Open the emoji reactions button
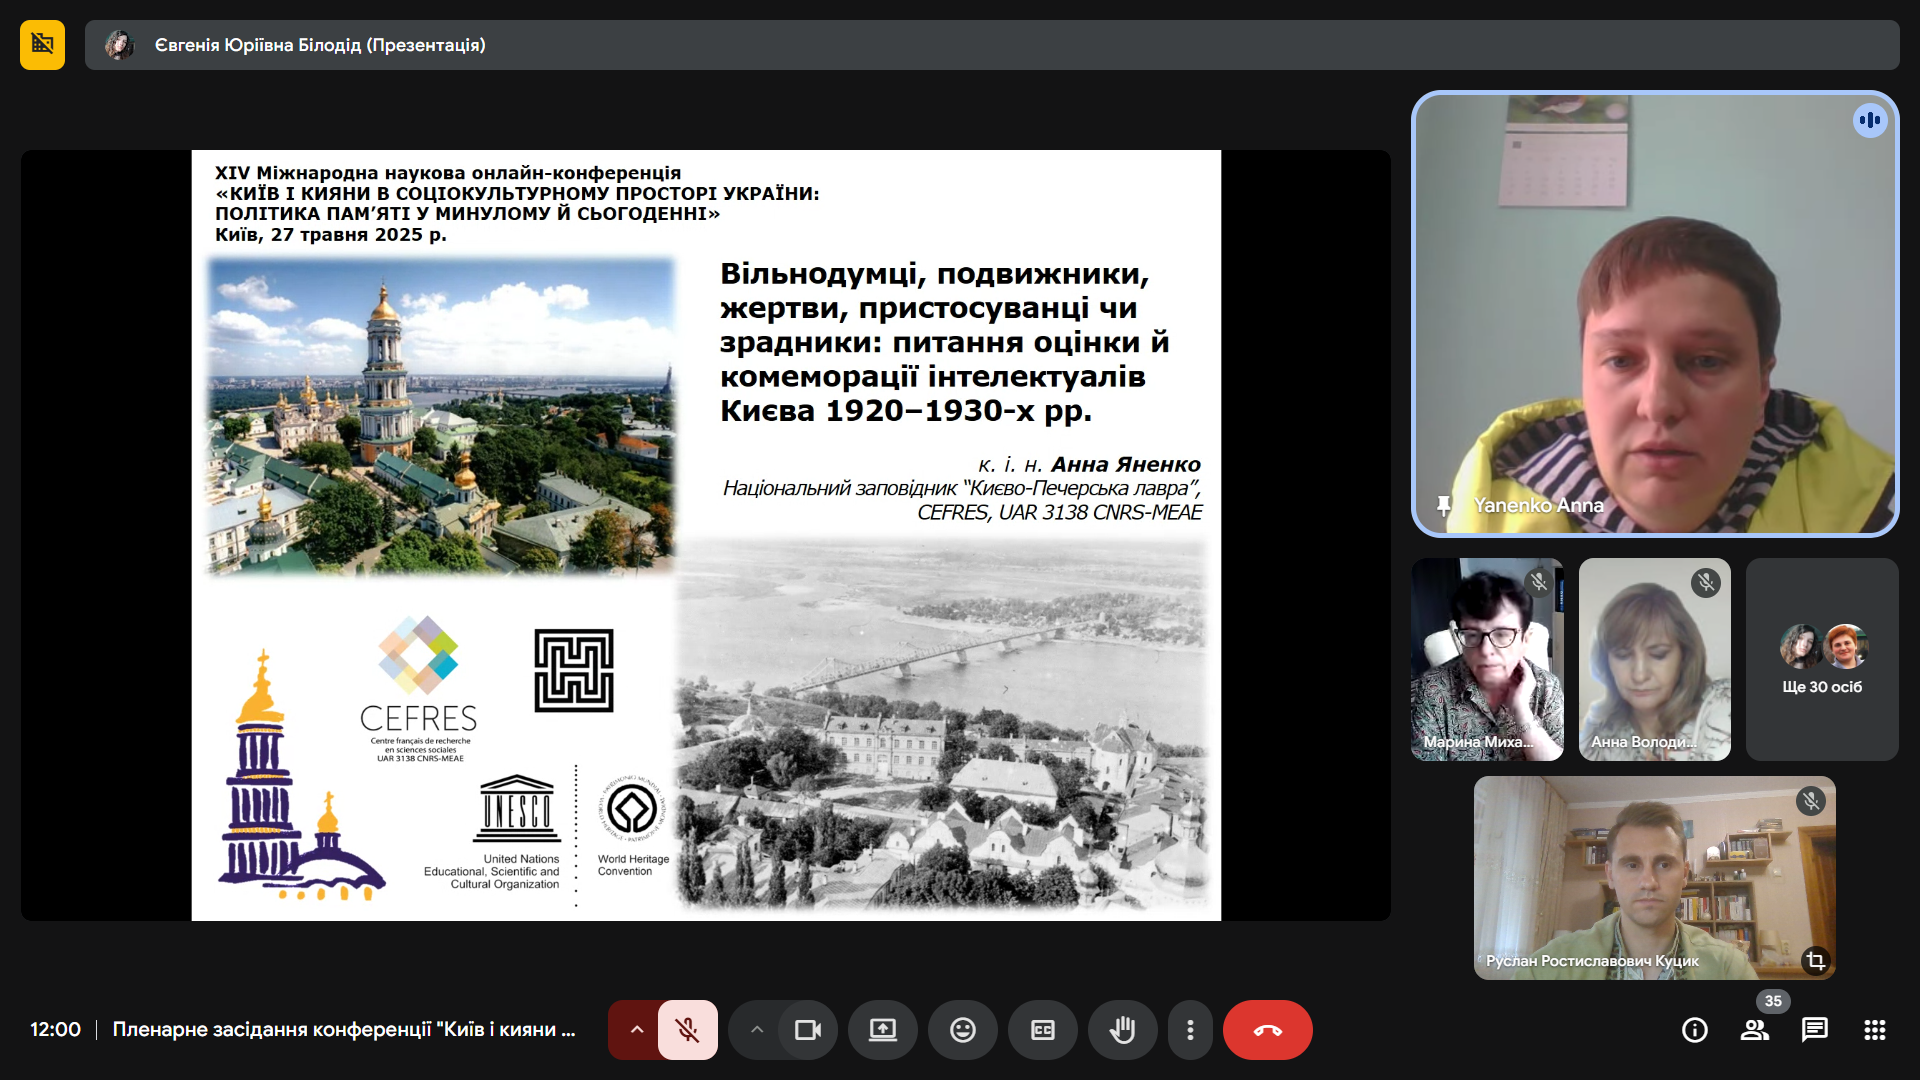 [x=962, y=1030]
